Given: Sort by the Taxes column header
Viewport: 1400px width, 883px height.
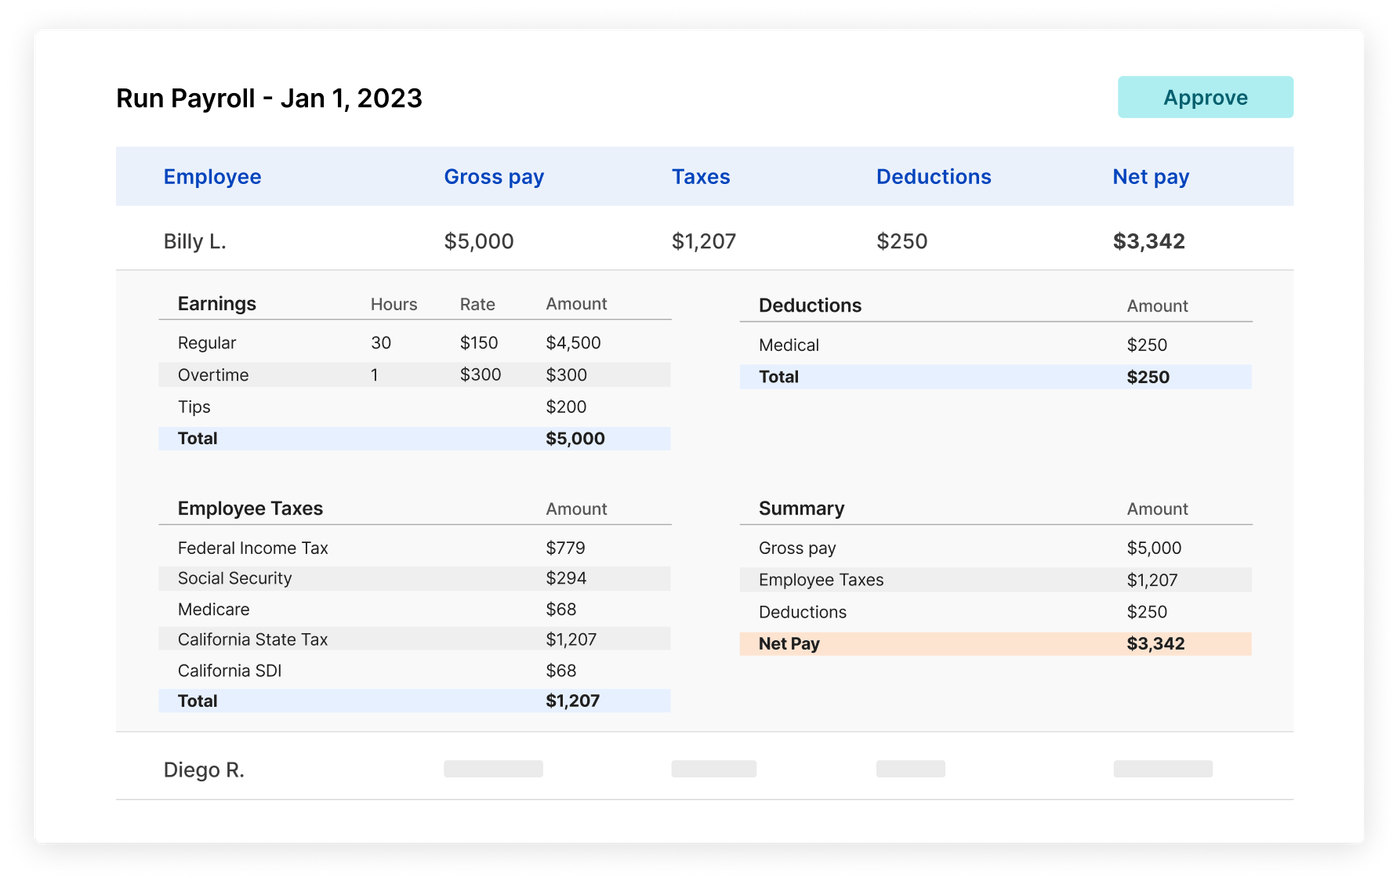Looking at the screenshot, I should 701,176.
